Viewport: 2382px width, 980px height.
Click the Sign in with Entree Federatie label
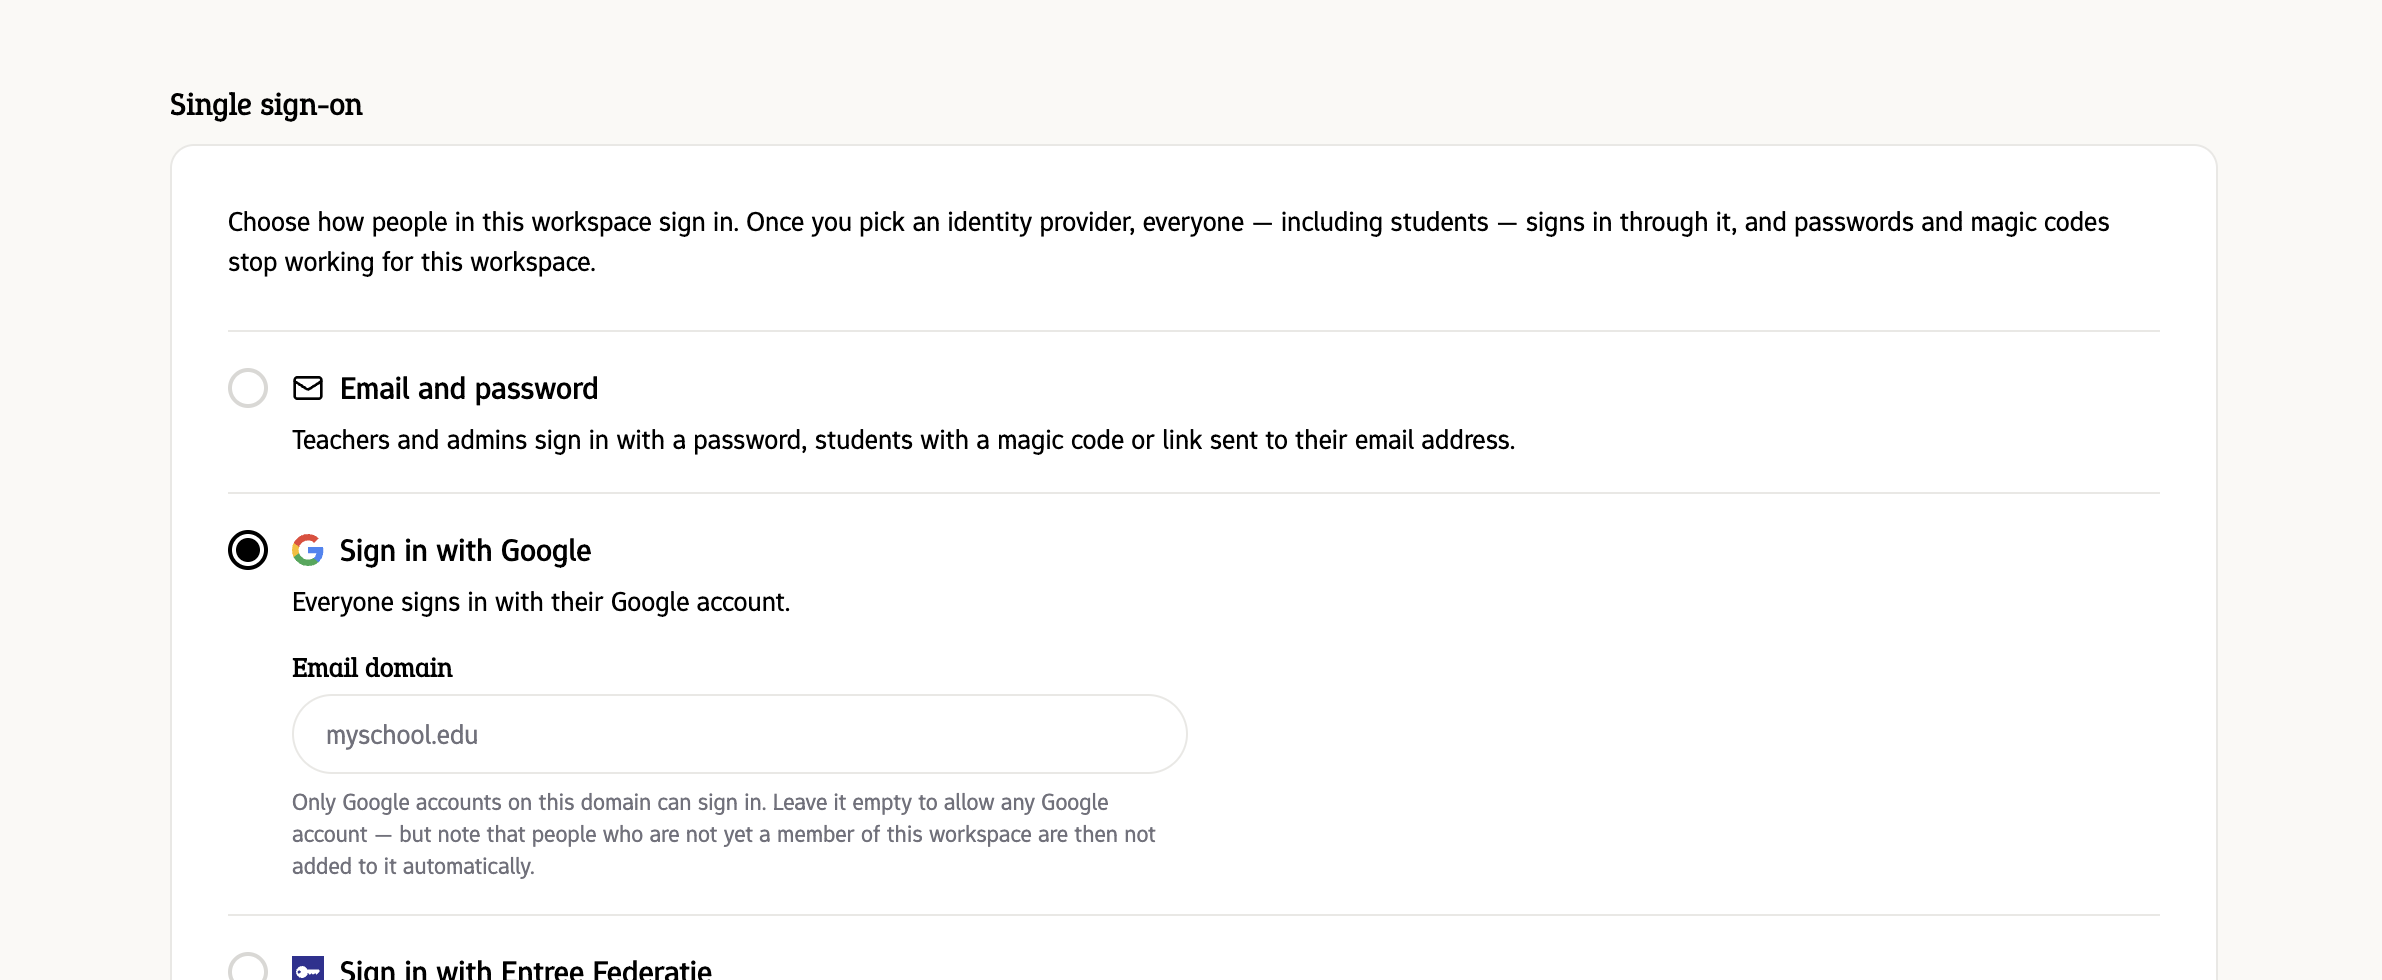tap(526, 969)
